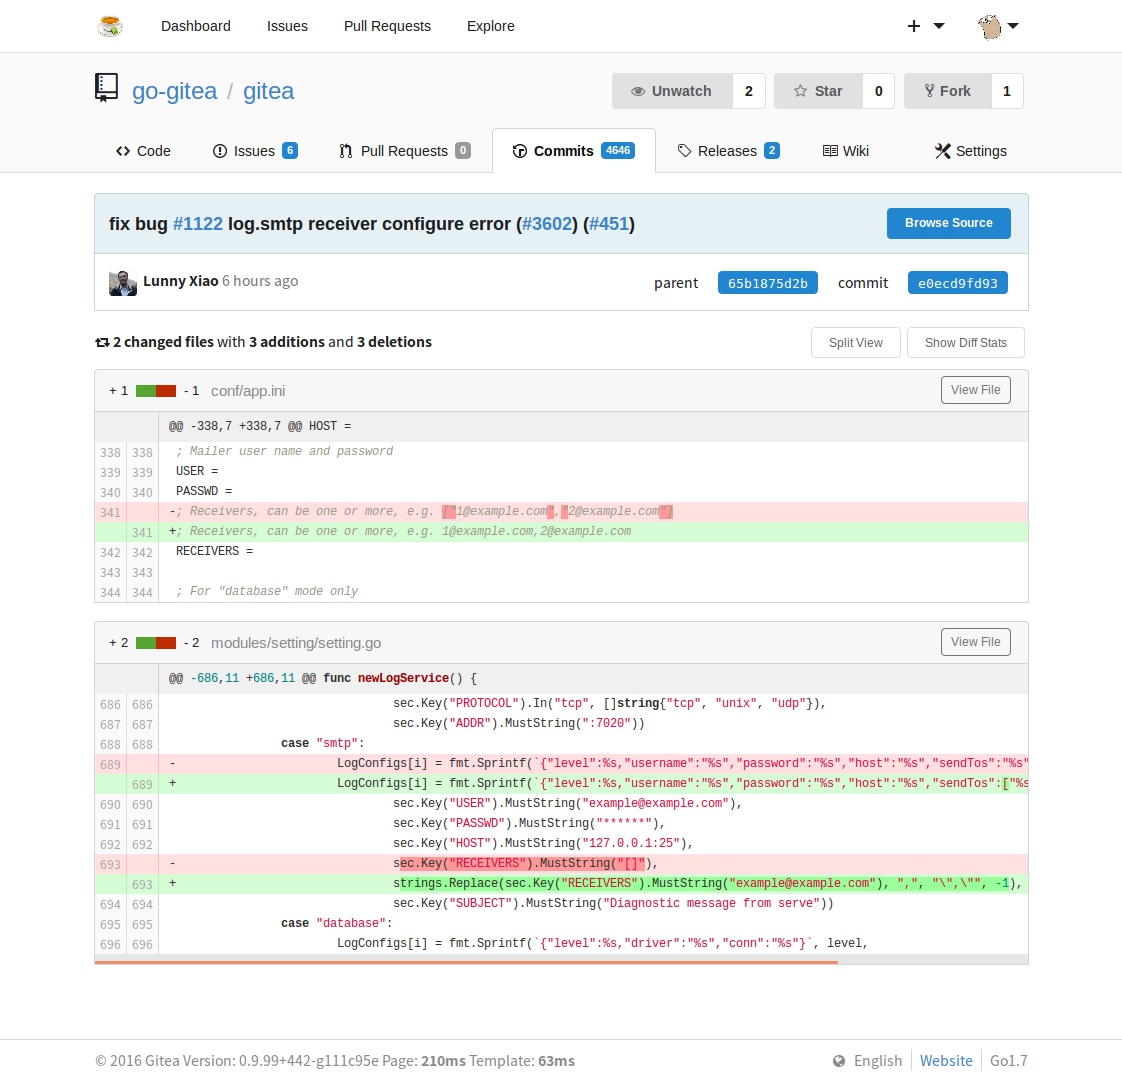The width and height of the screenshot is (1122, 1079).
Task: Click the Settings tools icon
Action: tap(942, 151)
